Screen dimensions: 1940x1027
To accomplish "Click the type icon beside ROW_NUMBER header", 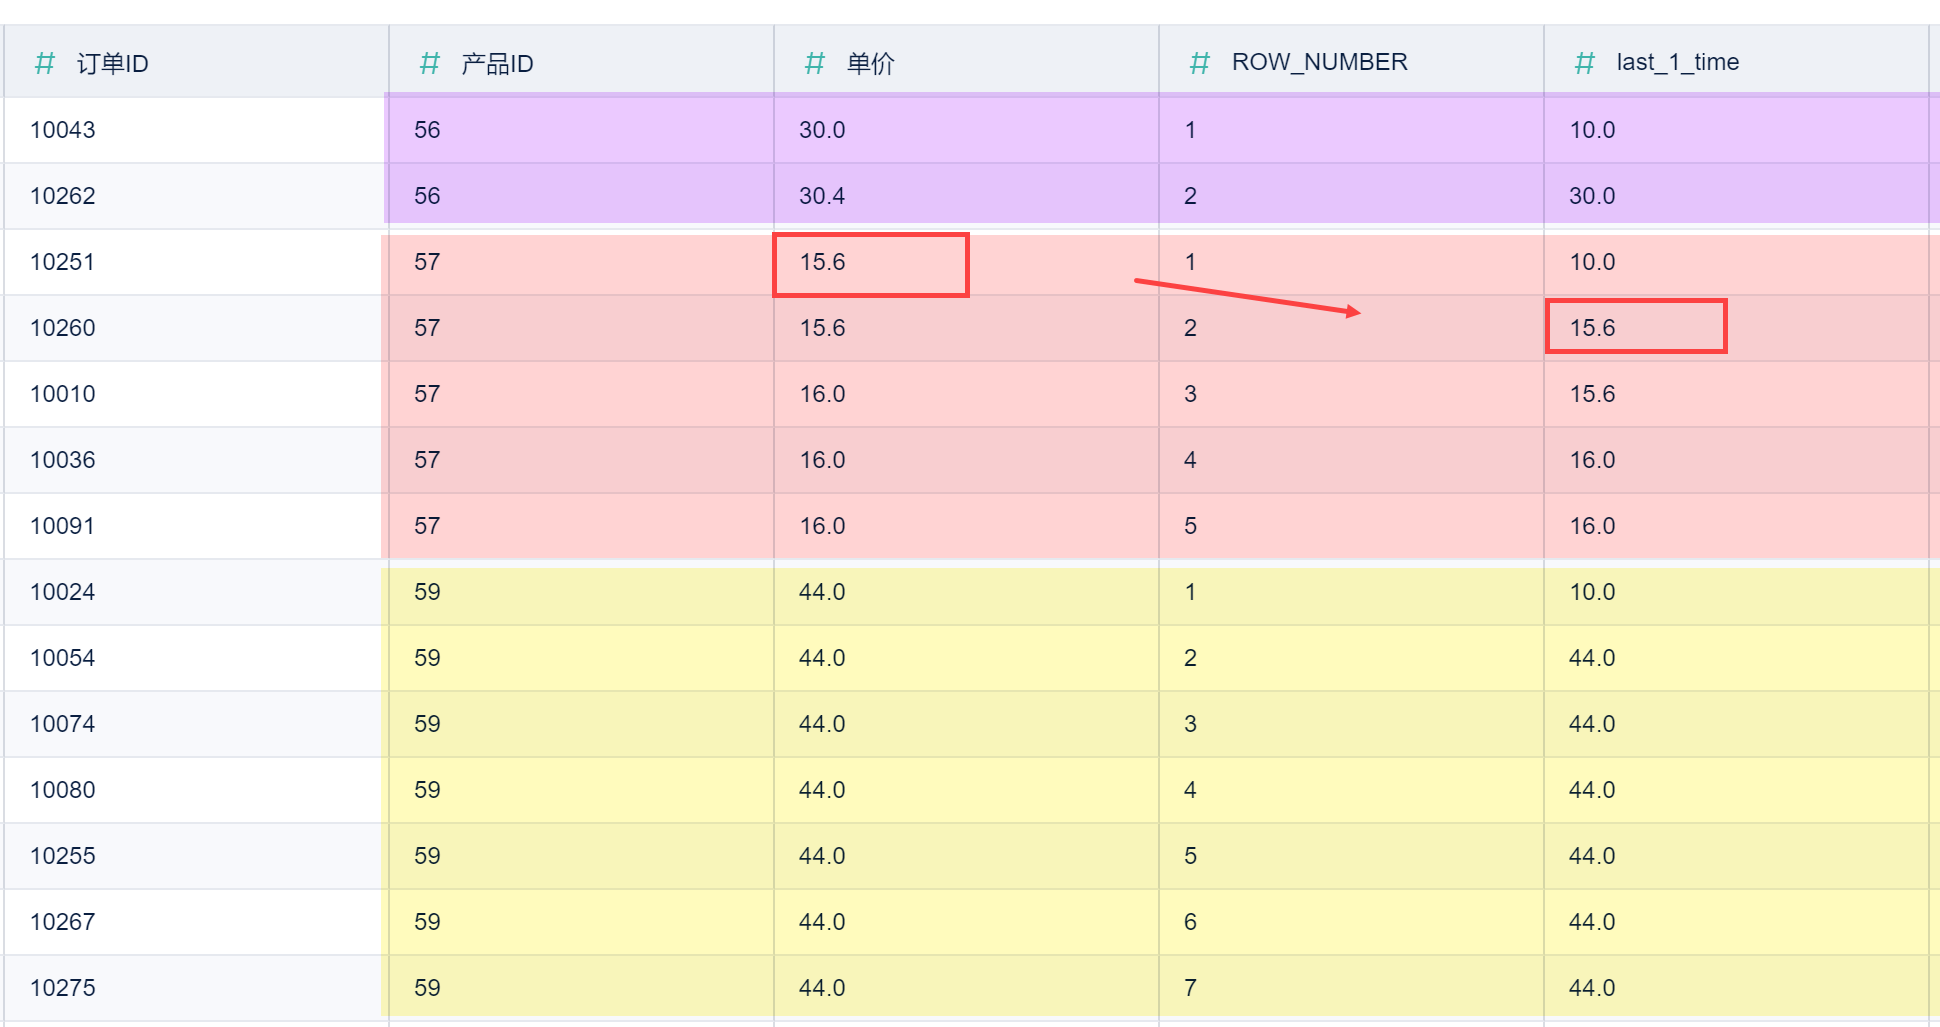I will [1199, 64].
